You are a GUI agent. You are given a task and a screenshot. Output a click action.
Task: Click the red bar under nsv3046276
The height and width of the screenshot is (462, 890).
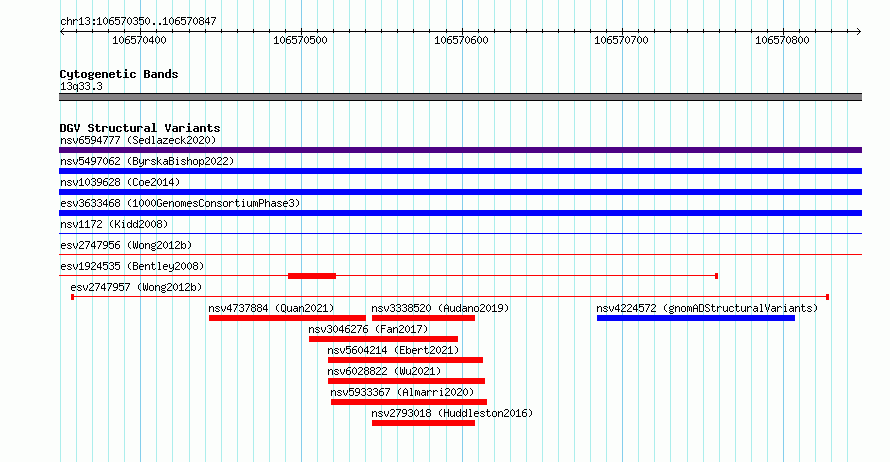(383, 339)
